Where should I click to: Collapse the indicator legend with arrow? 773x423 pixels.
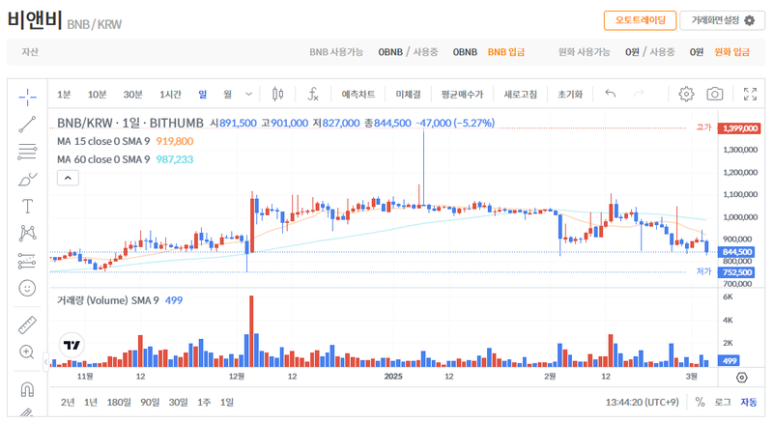click(68, 178)
